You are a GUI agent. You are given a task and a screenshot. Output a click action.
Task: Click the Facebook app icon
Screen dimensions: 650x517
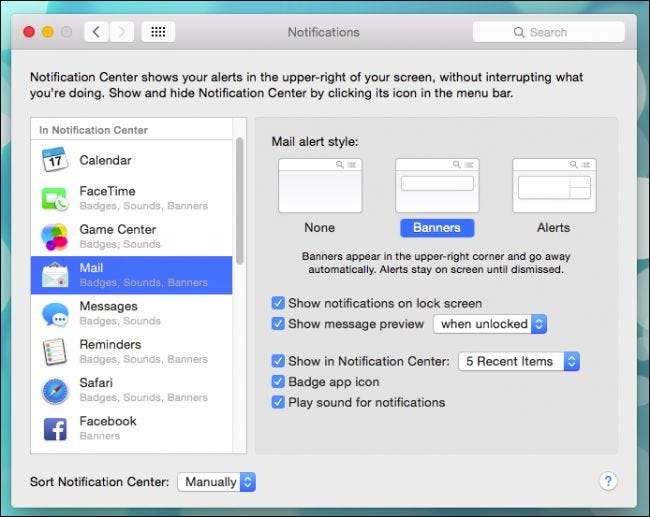click(54, 428)
